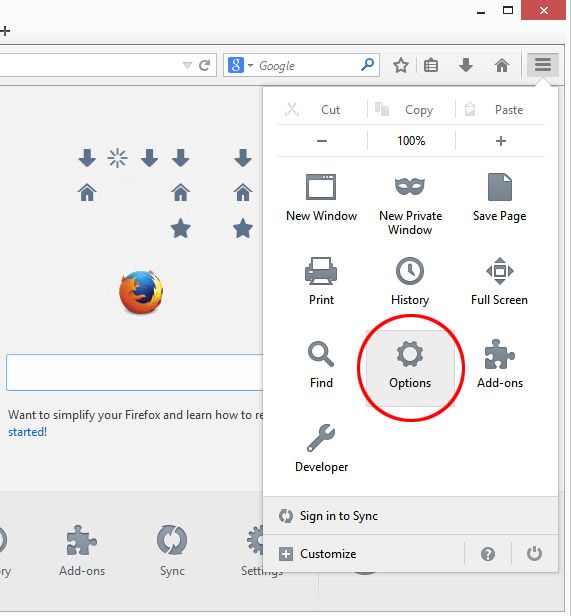Click the bookmark star icon in toolbar
Screen dimensions: 571x616
pyautogui.click(x=401, y=65)
